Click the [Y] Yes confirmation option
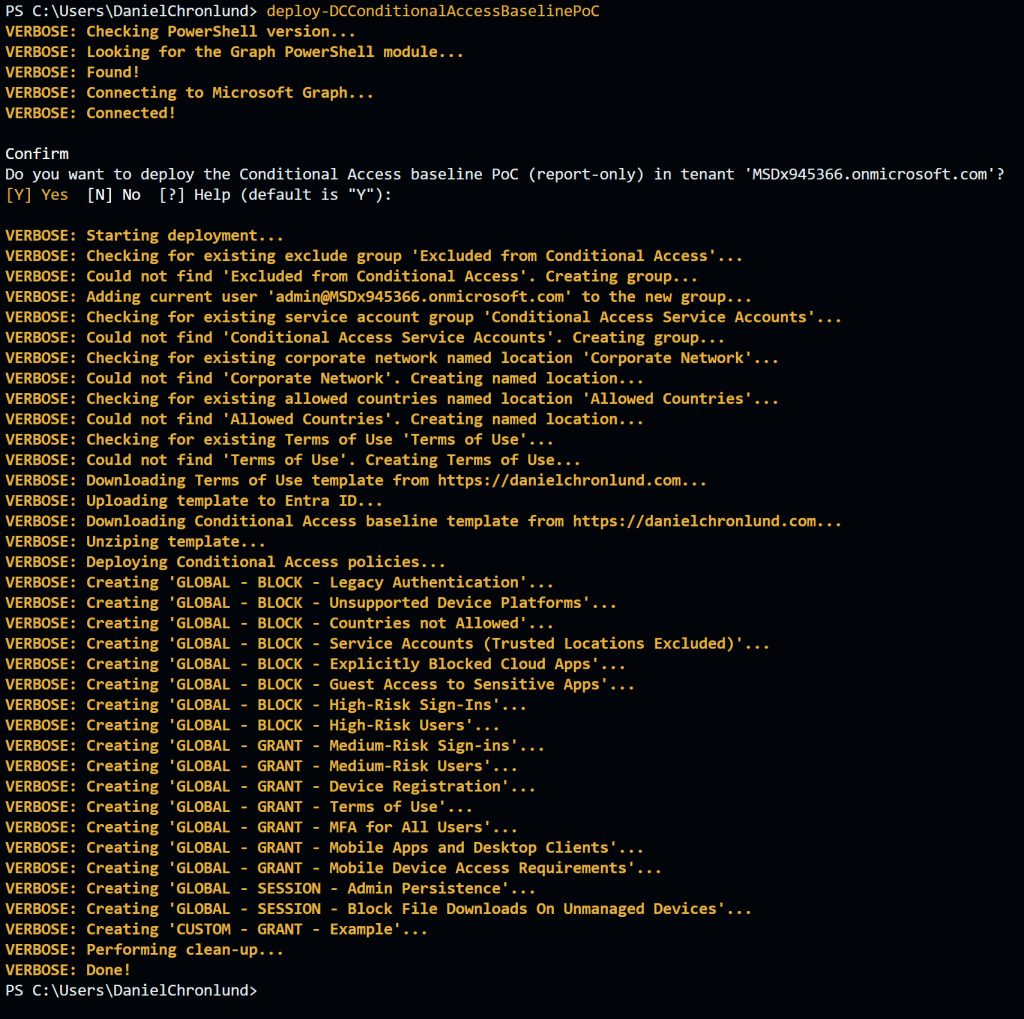1024x1019 pixels. coord(37,195)
